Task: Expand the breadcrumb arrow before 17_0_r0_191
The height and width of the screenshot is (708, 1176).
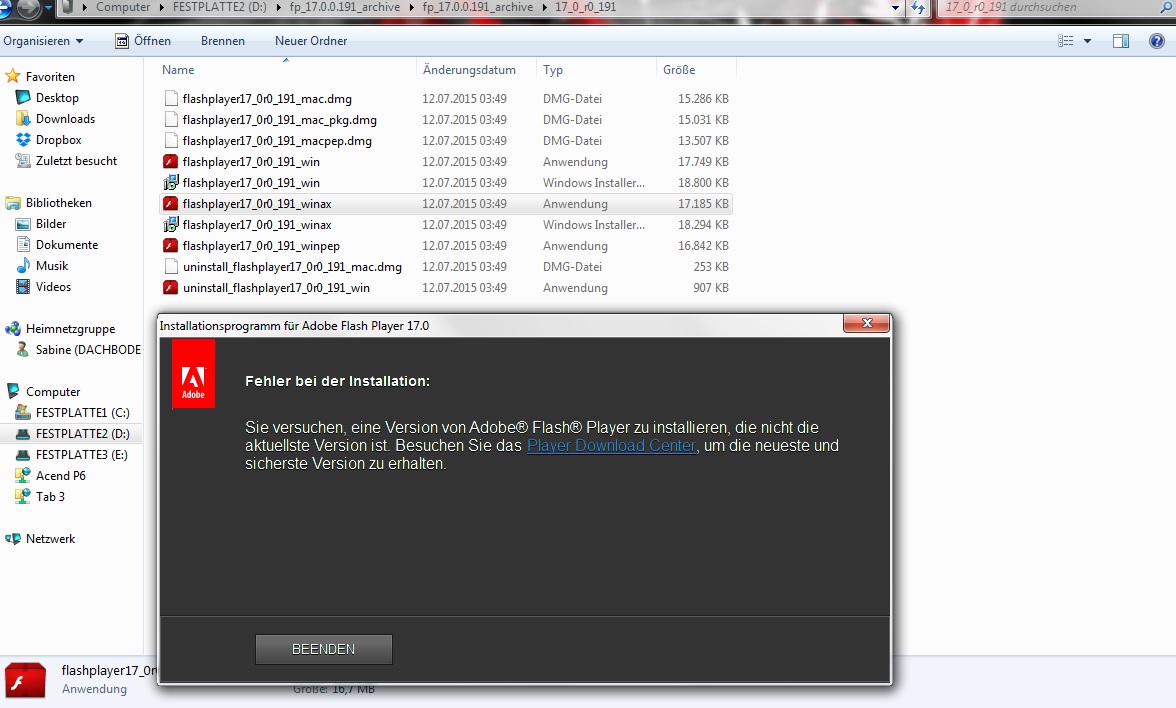Action: pos(544,7)
